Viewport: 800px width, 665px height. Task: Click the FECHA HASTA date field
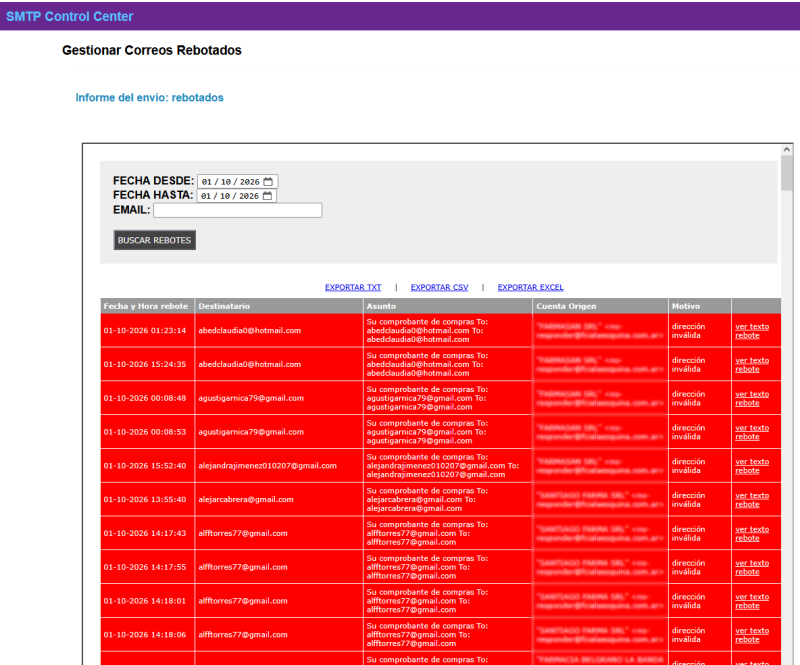237,196
